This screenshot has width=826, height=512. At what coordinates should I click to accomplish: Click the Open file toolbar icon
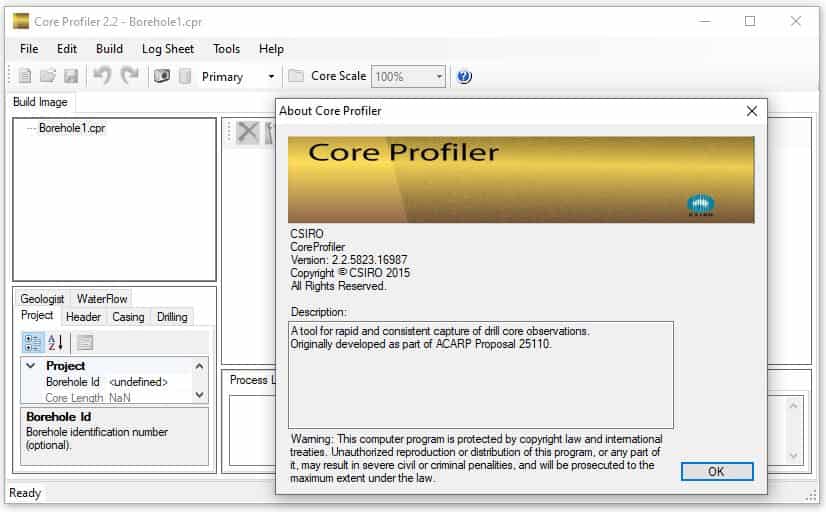[48, 76]
